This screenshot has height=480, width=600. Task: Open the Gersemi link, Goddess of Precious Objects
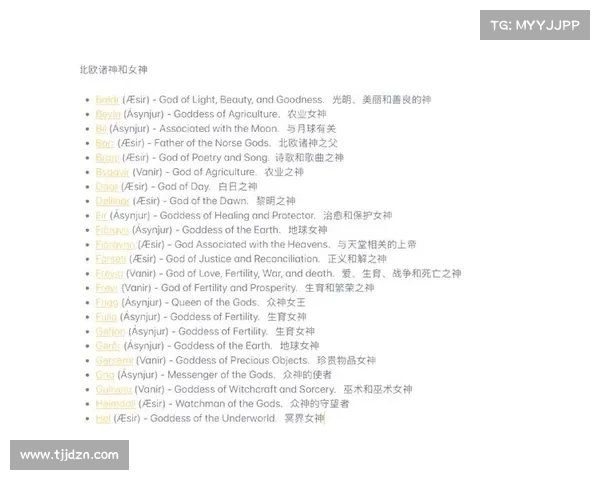pyautogui.click(x=114, y=361)
